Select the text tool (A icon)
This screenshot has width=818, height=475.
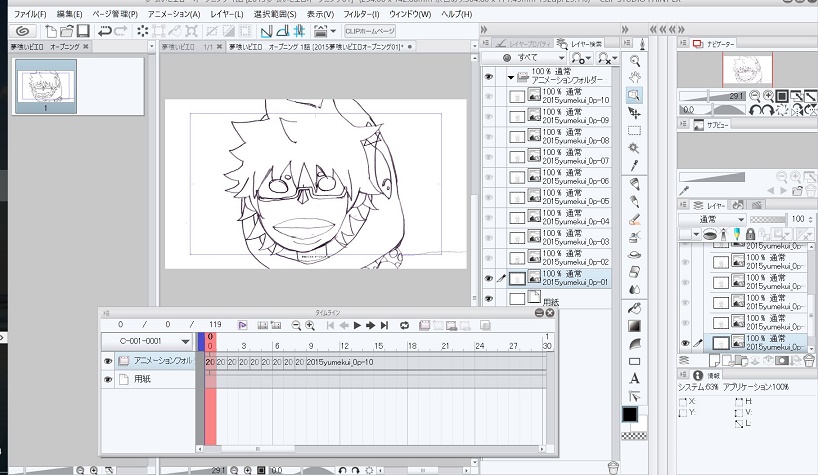click(x=634, y=379)
